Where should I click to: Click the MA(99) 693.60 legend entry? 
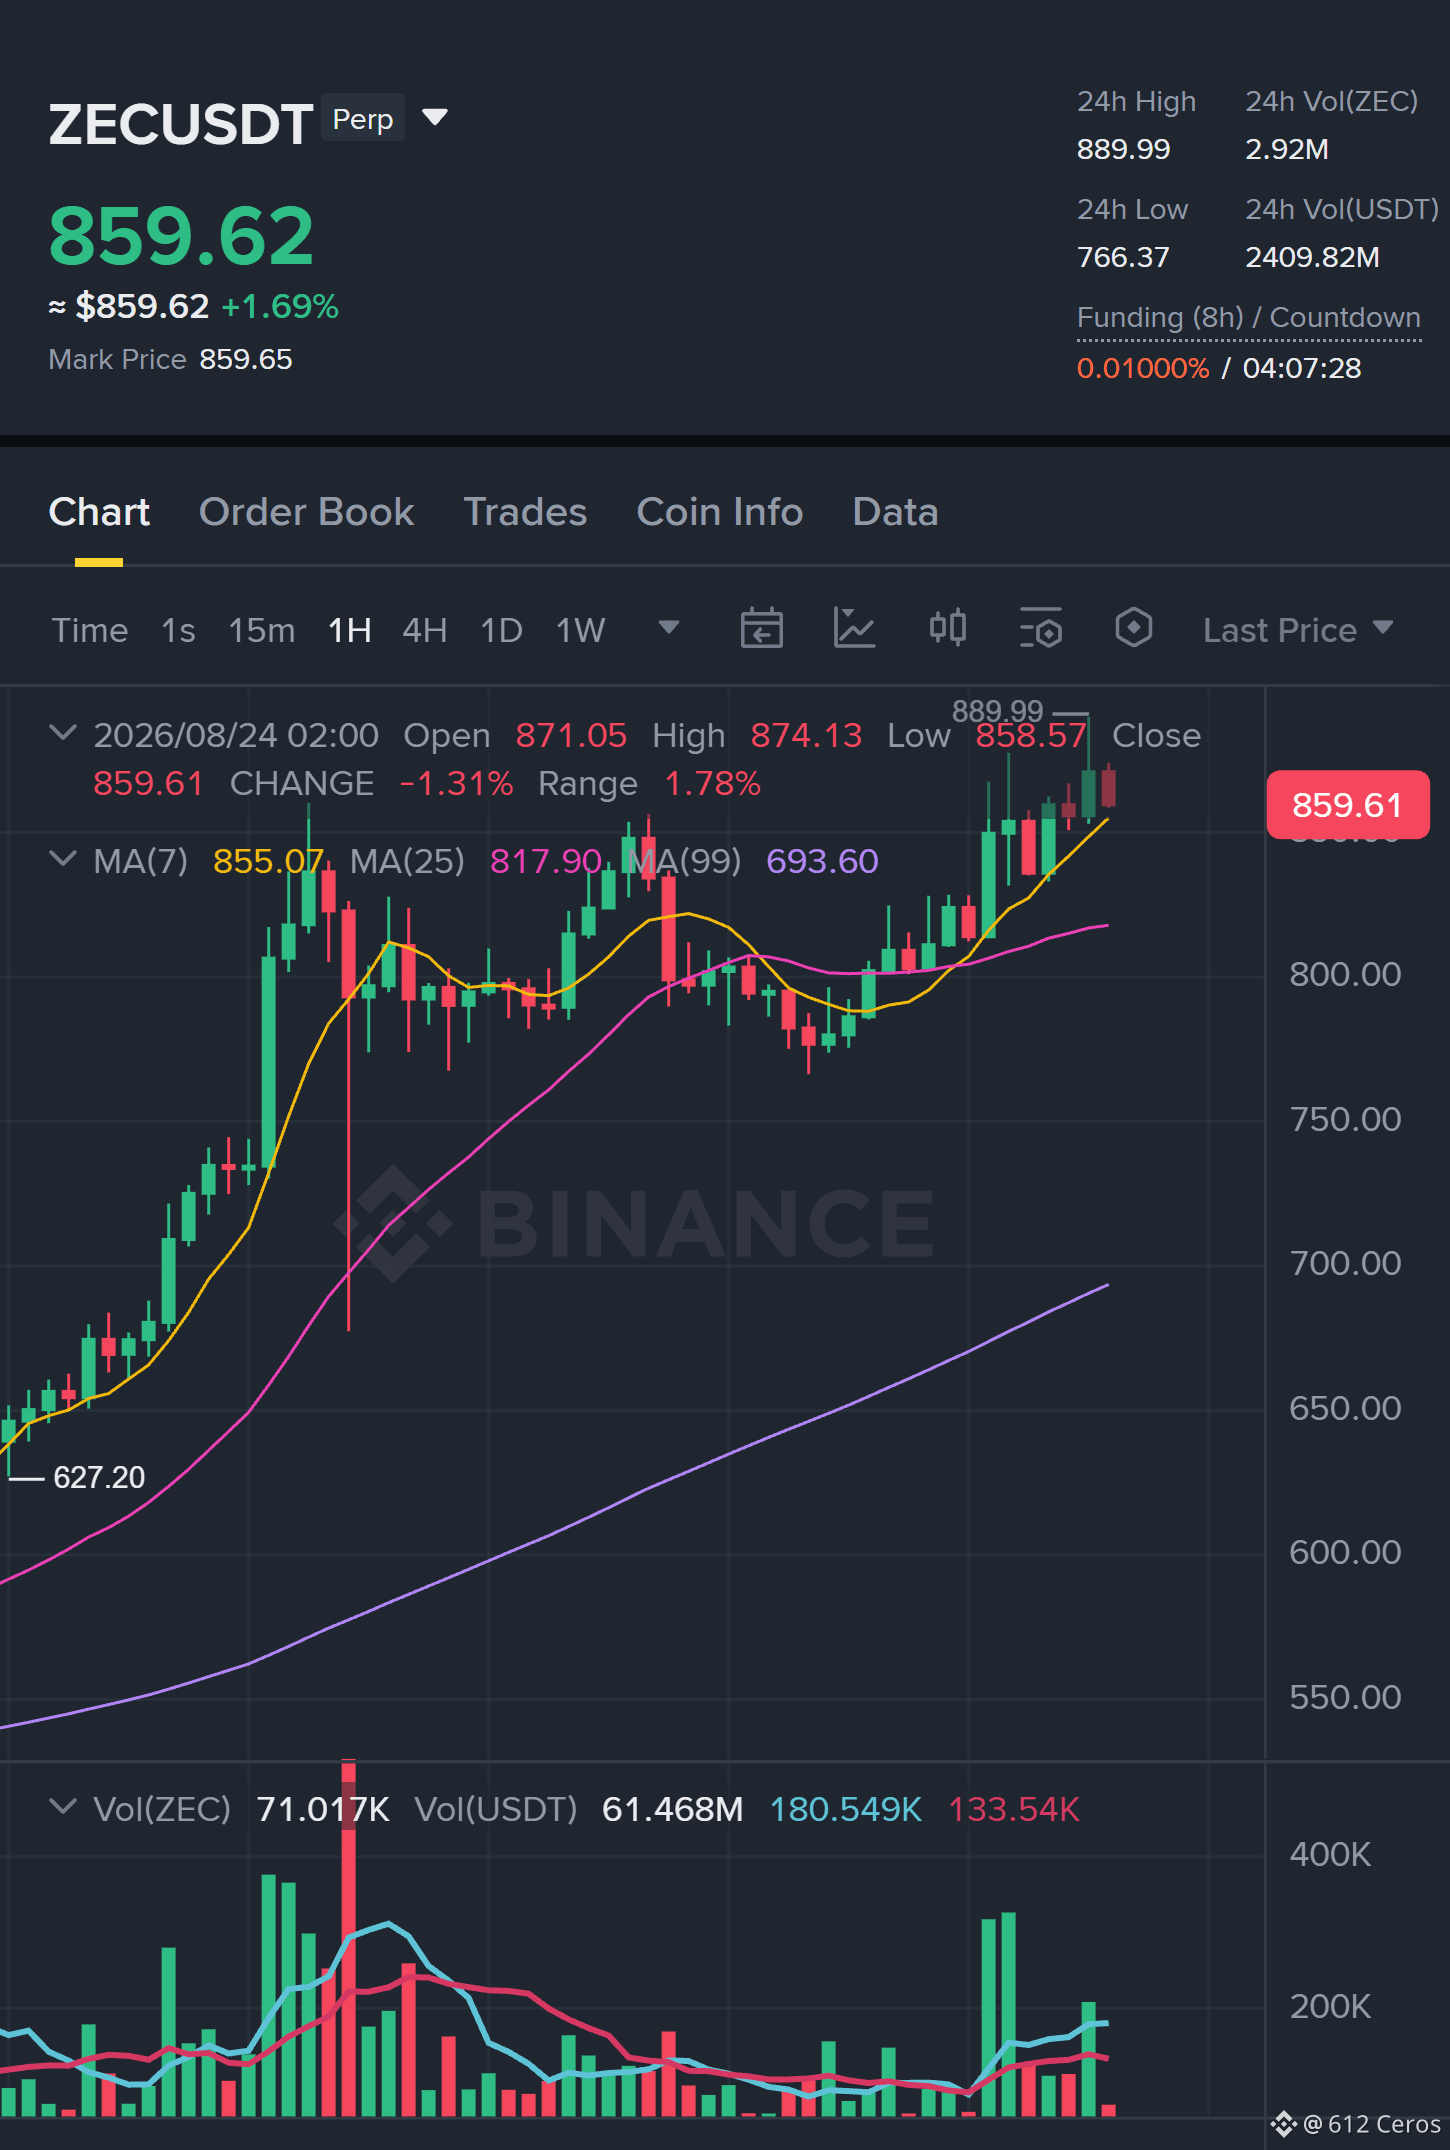coord(753,861)
